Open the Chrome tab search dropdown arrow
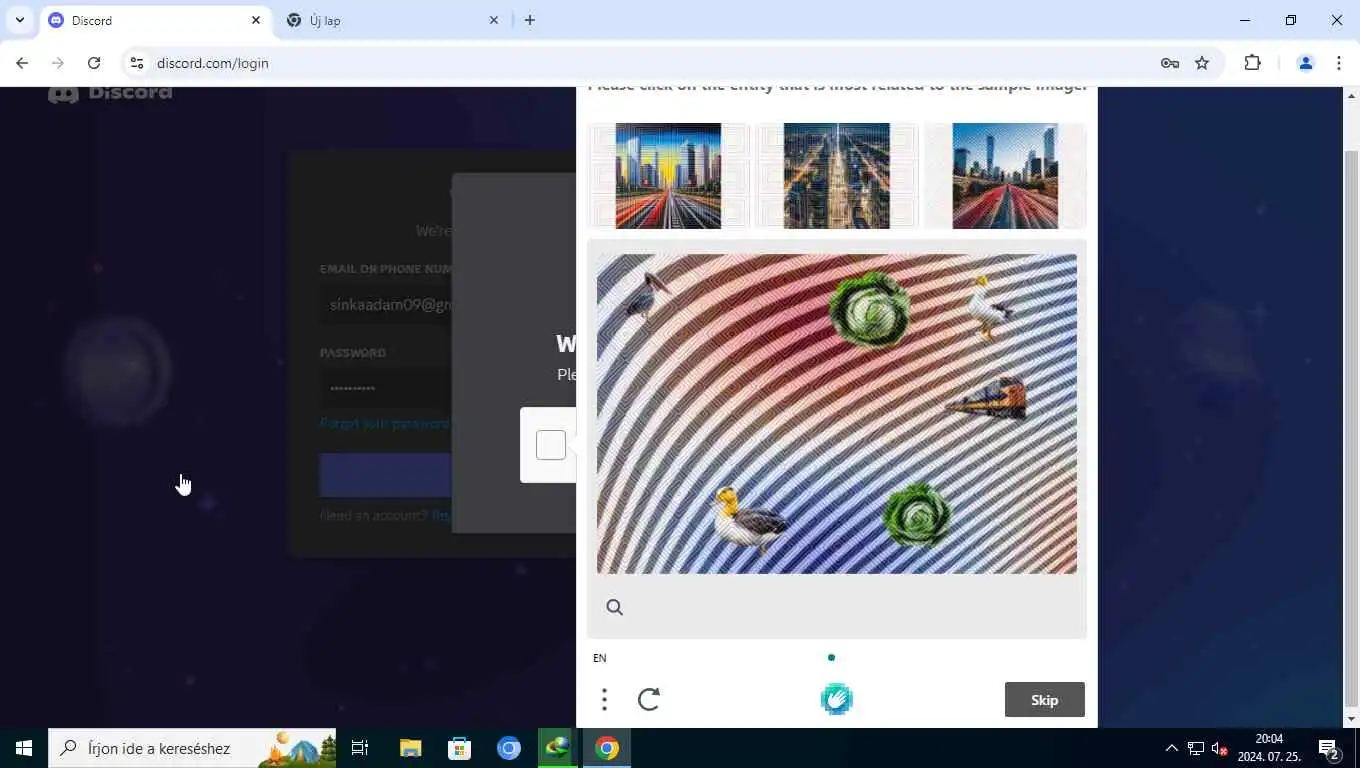Viewport: 1360px width, 768px height. click(19, 20)
